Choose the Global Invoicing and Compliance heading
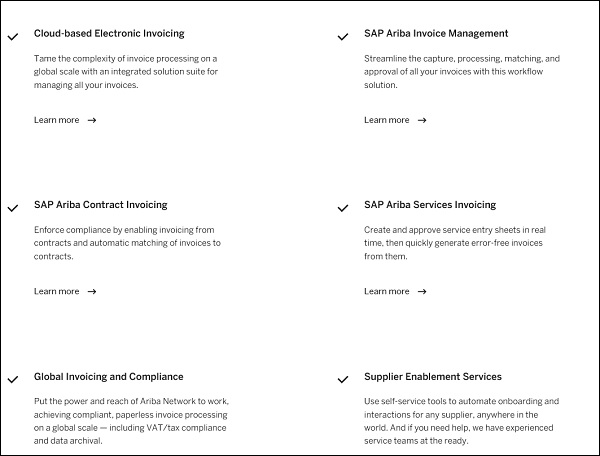 [x=109, y=377]
